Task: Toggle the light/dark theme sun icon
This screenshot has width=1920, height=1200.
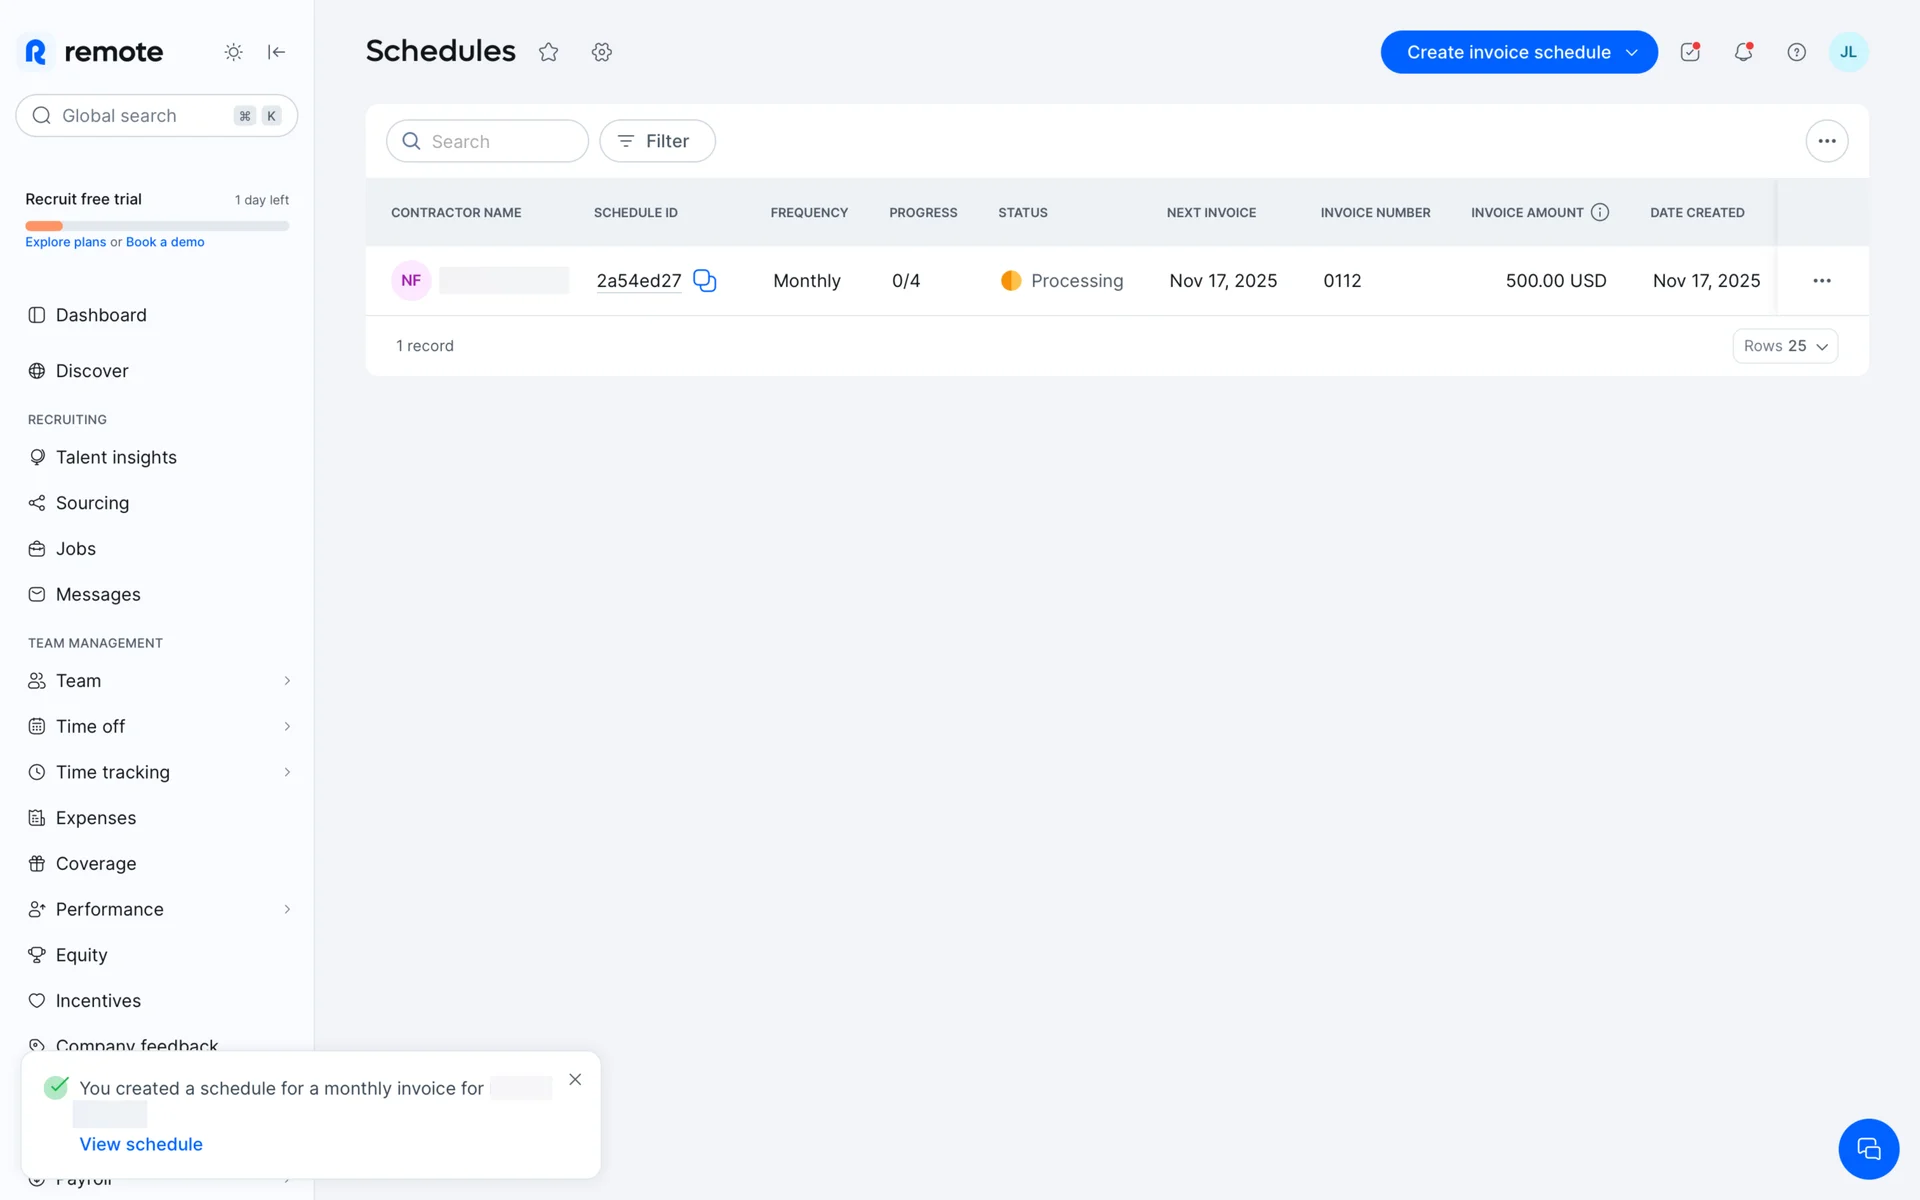Action: click(233, 52)
